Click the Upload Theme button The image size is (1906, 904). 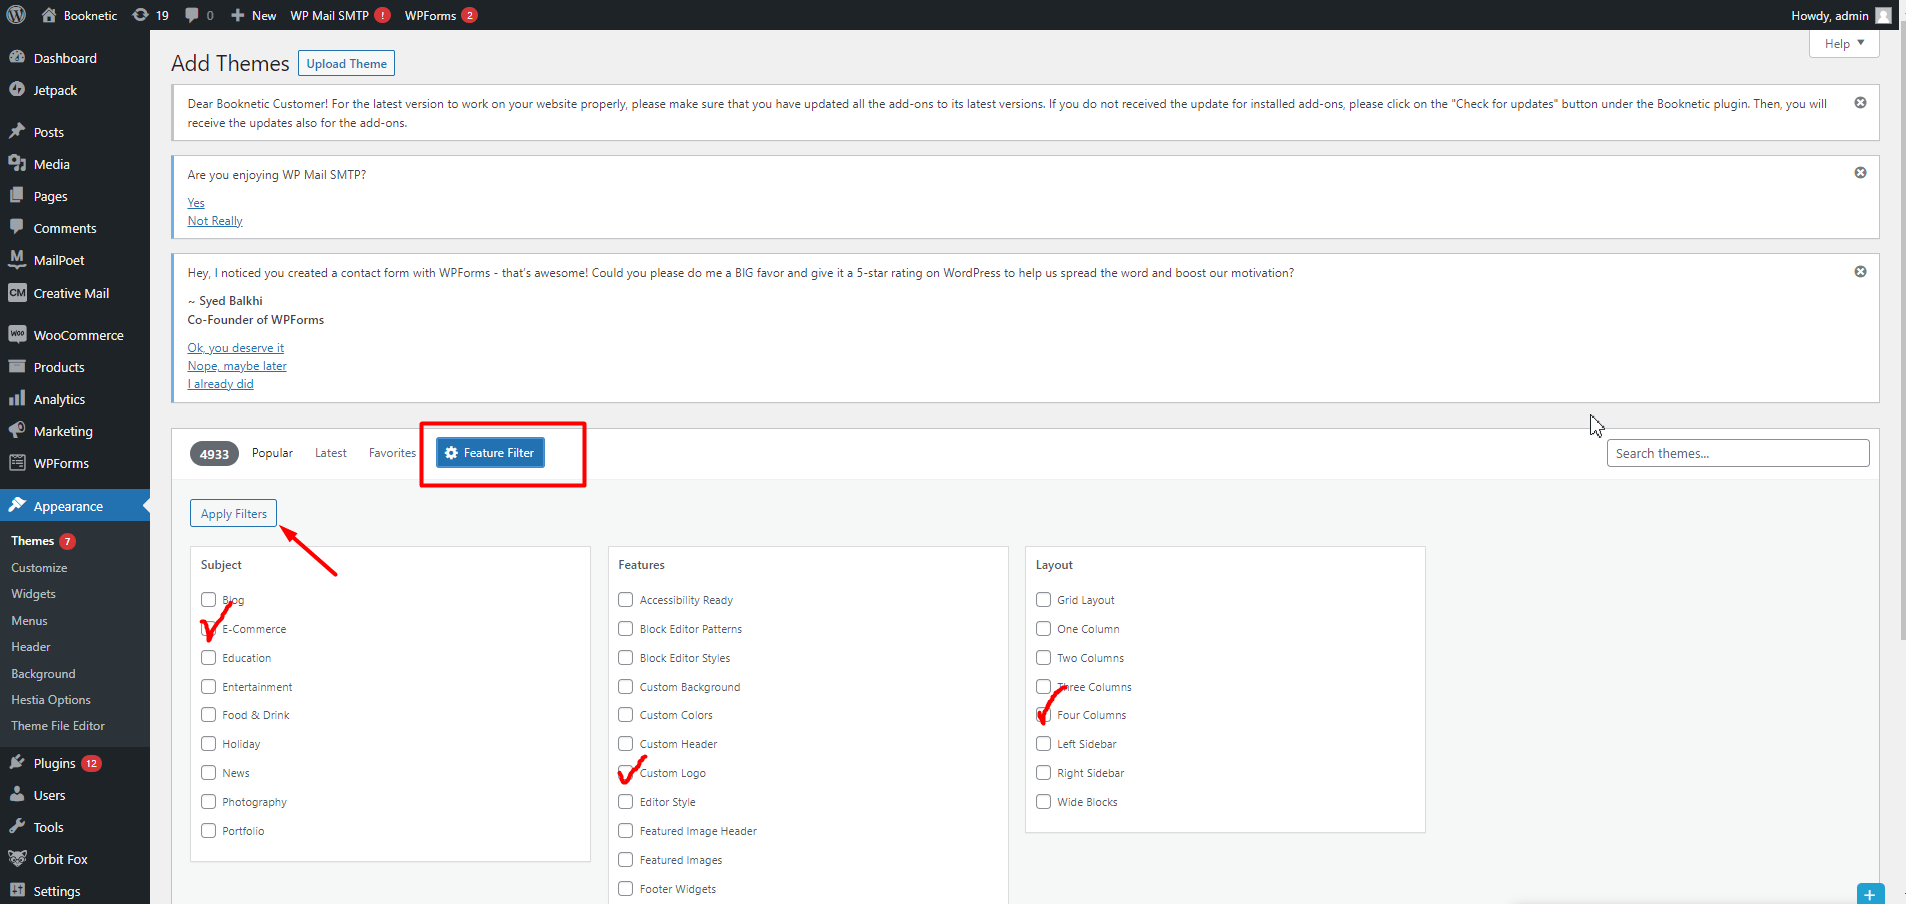tap(346, 63)
